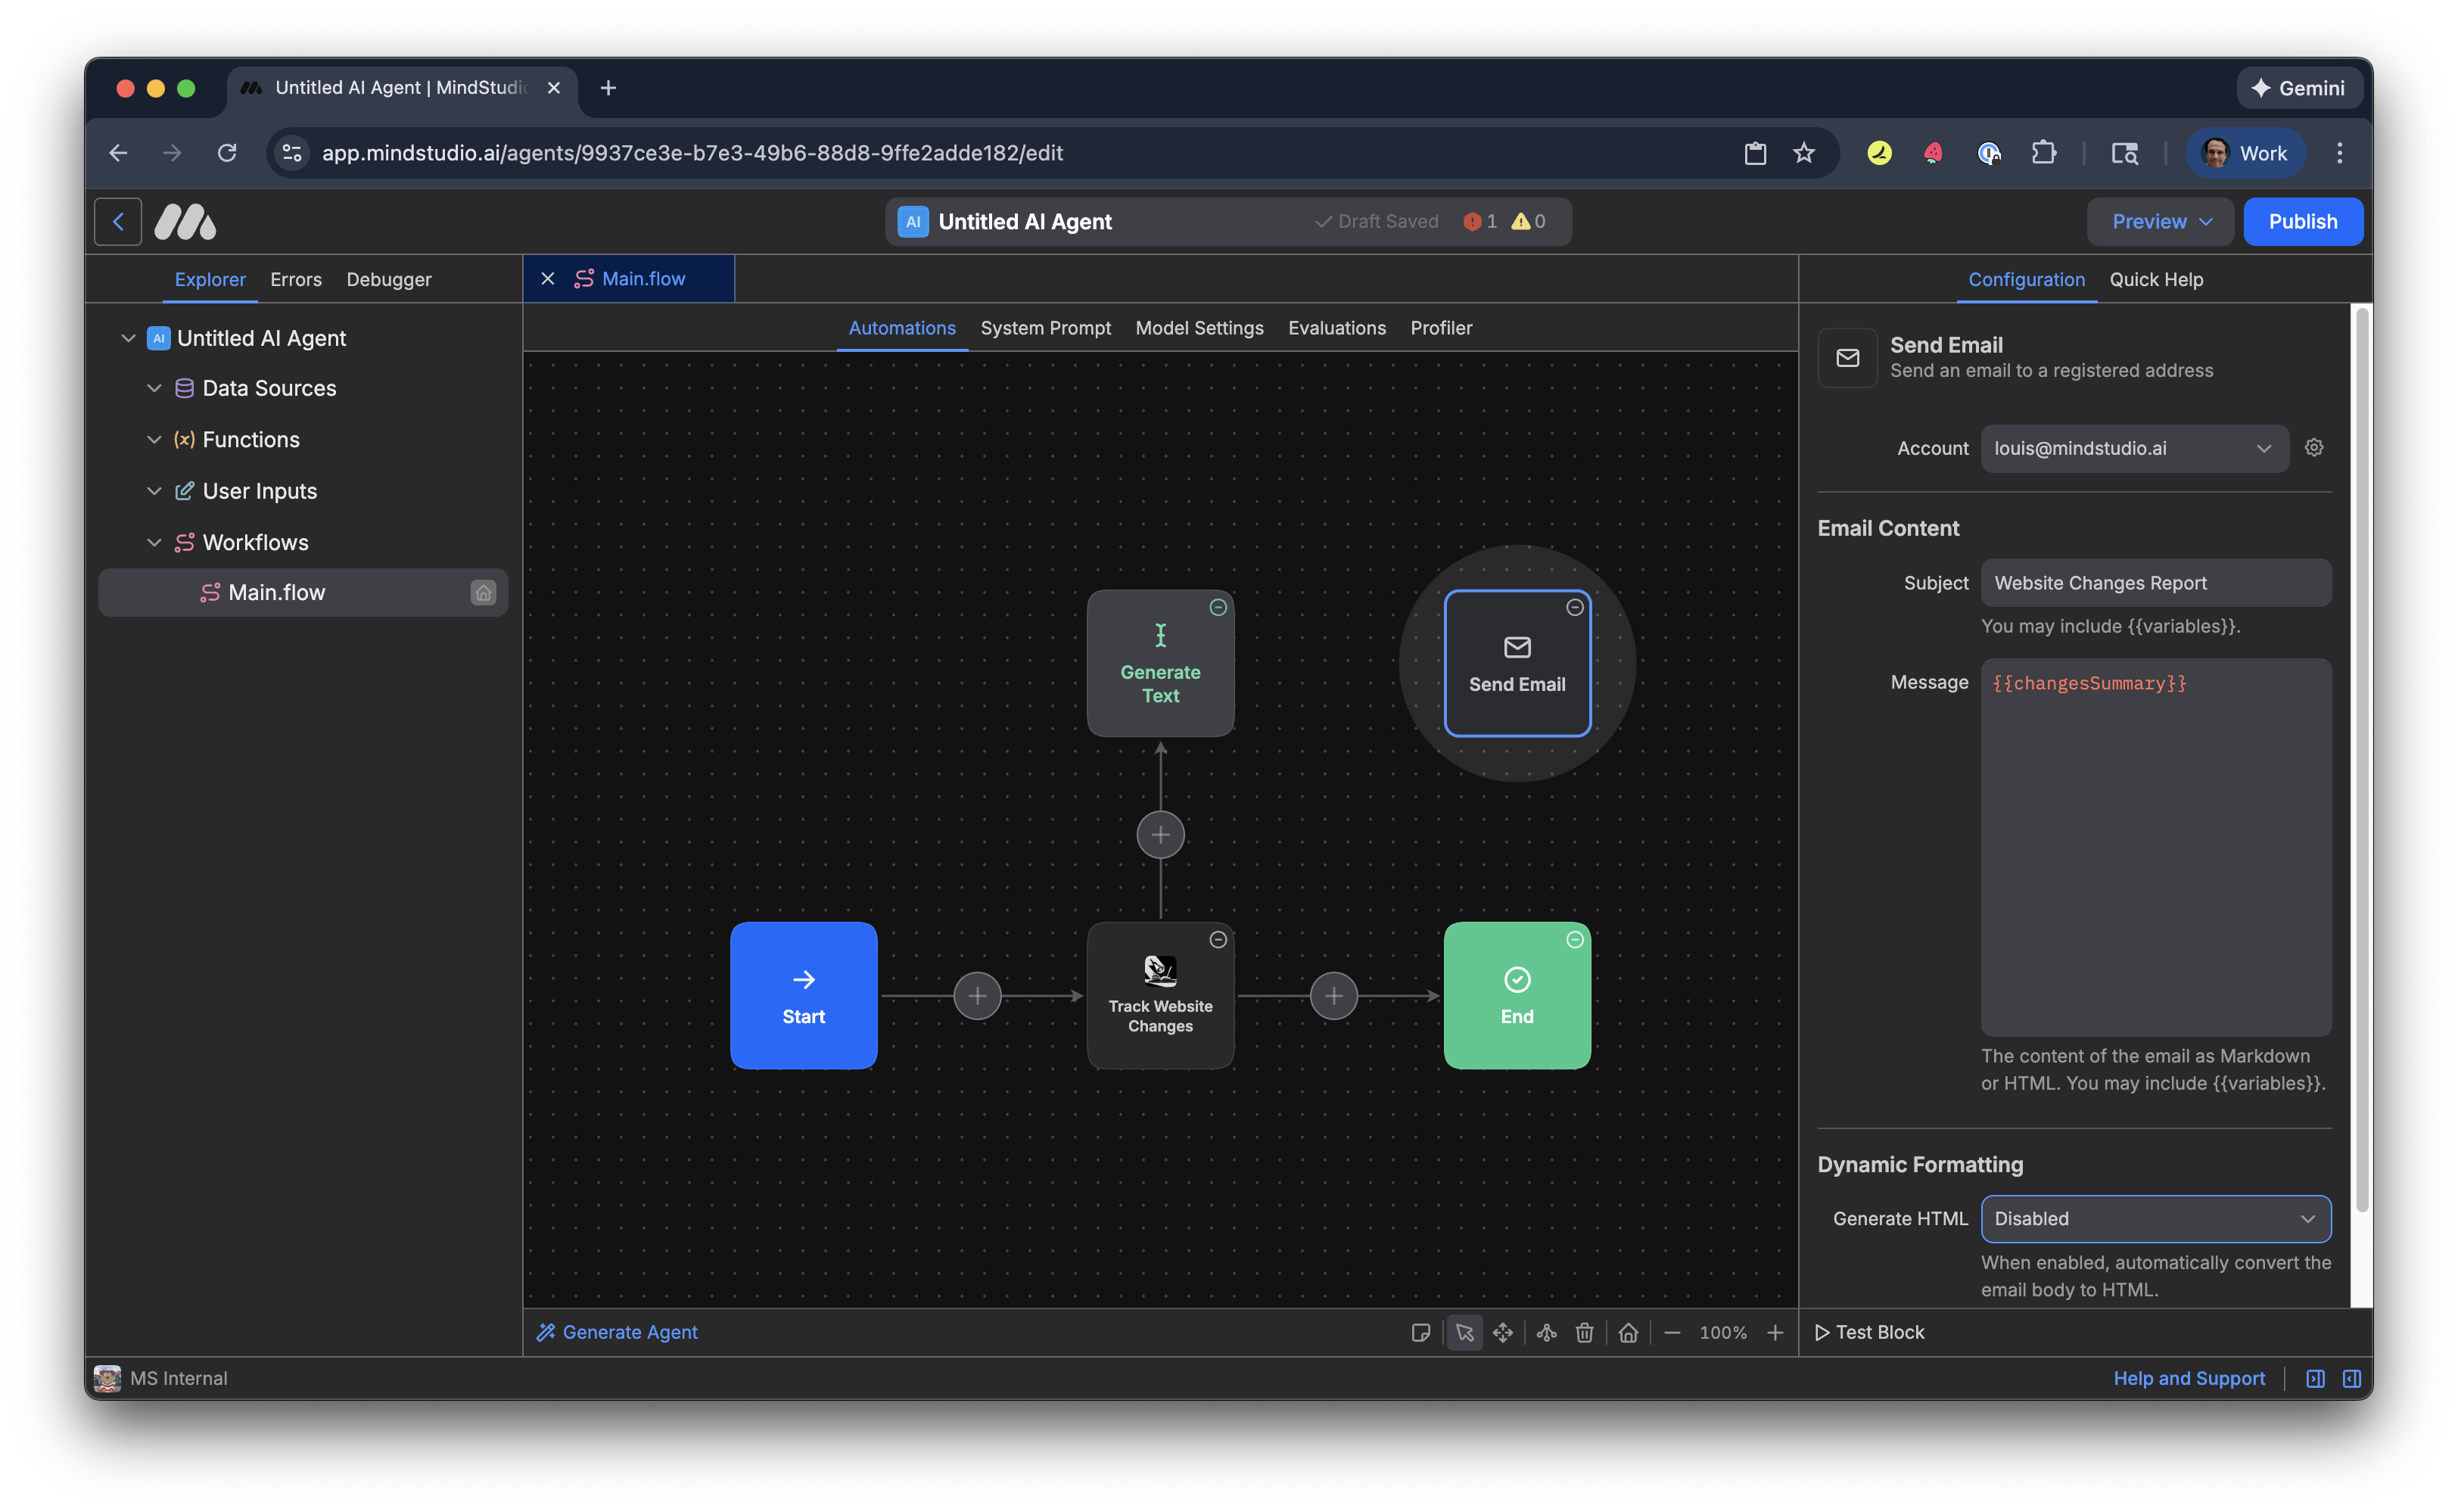This screenshot has height=1512, width=2458.
Task: Click the auto-arrange layout icon
Action: pos(1547,1332)
